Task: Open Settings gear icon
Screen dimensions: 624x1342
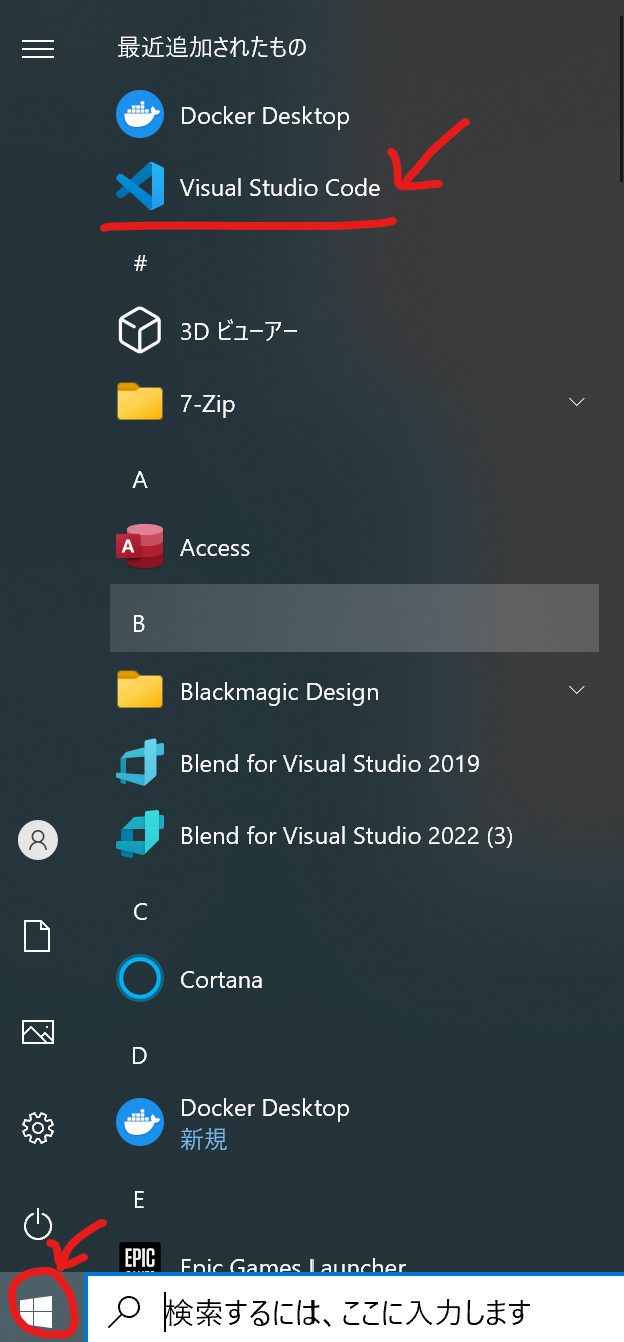Action: [x=38, y=1128]
